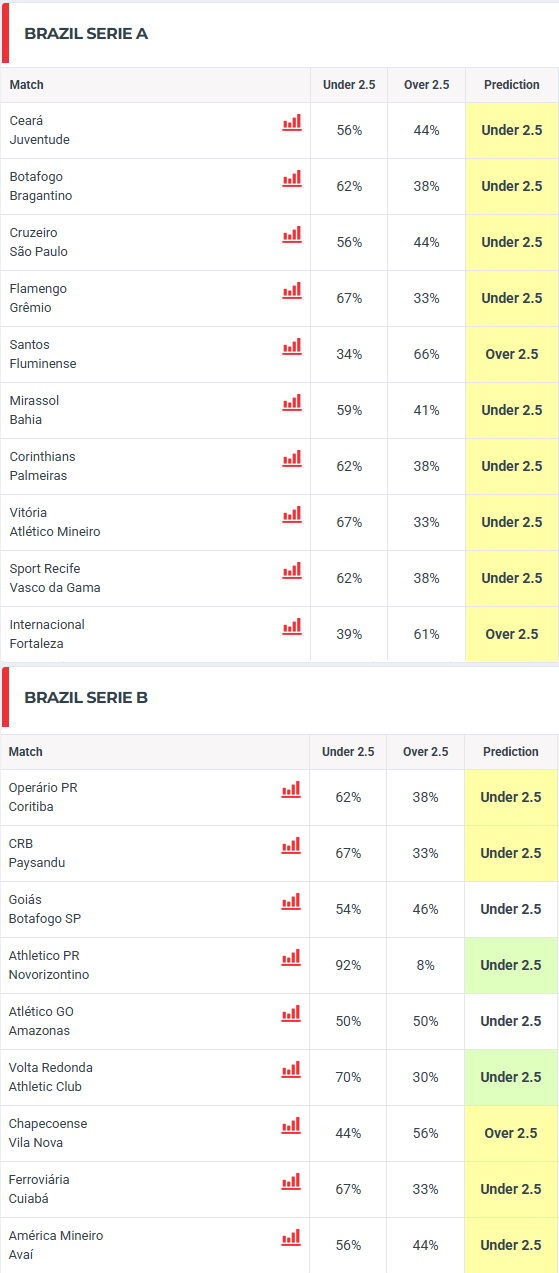Click the Serie B Prediction column header
The width and height of the screenshot is (559, 1273).
pos(511,752)
